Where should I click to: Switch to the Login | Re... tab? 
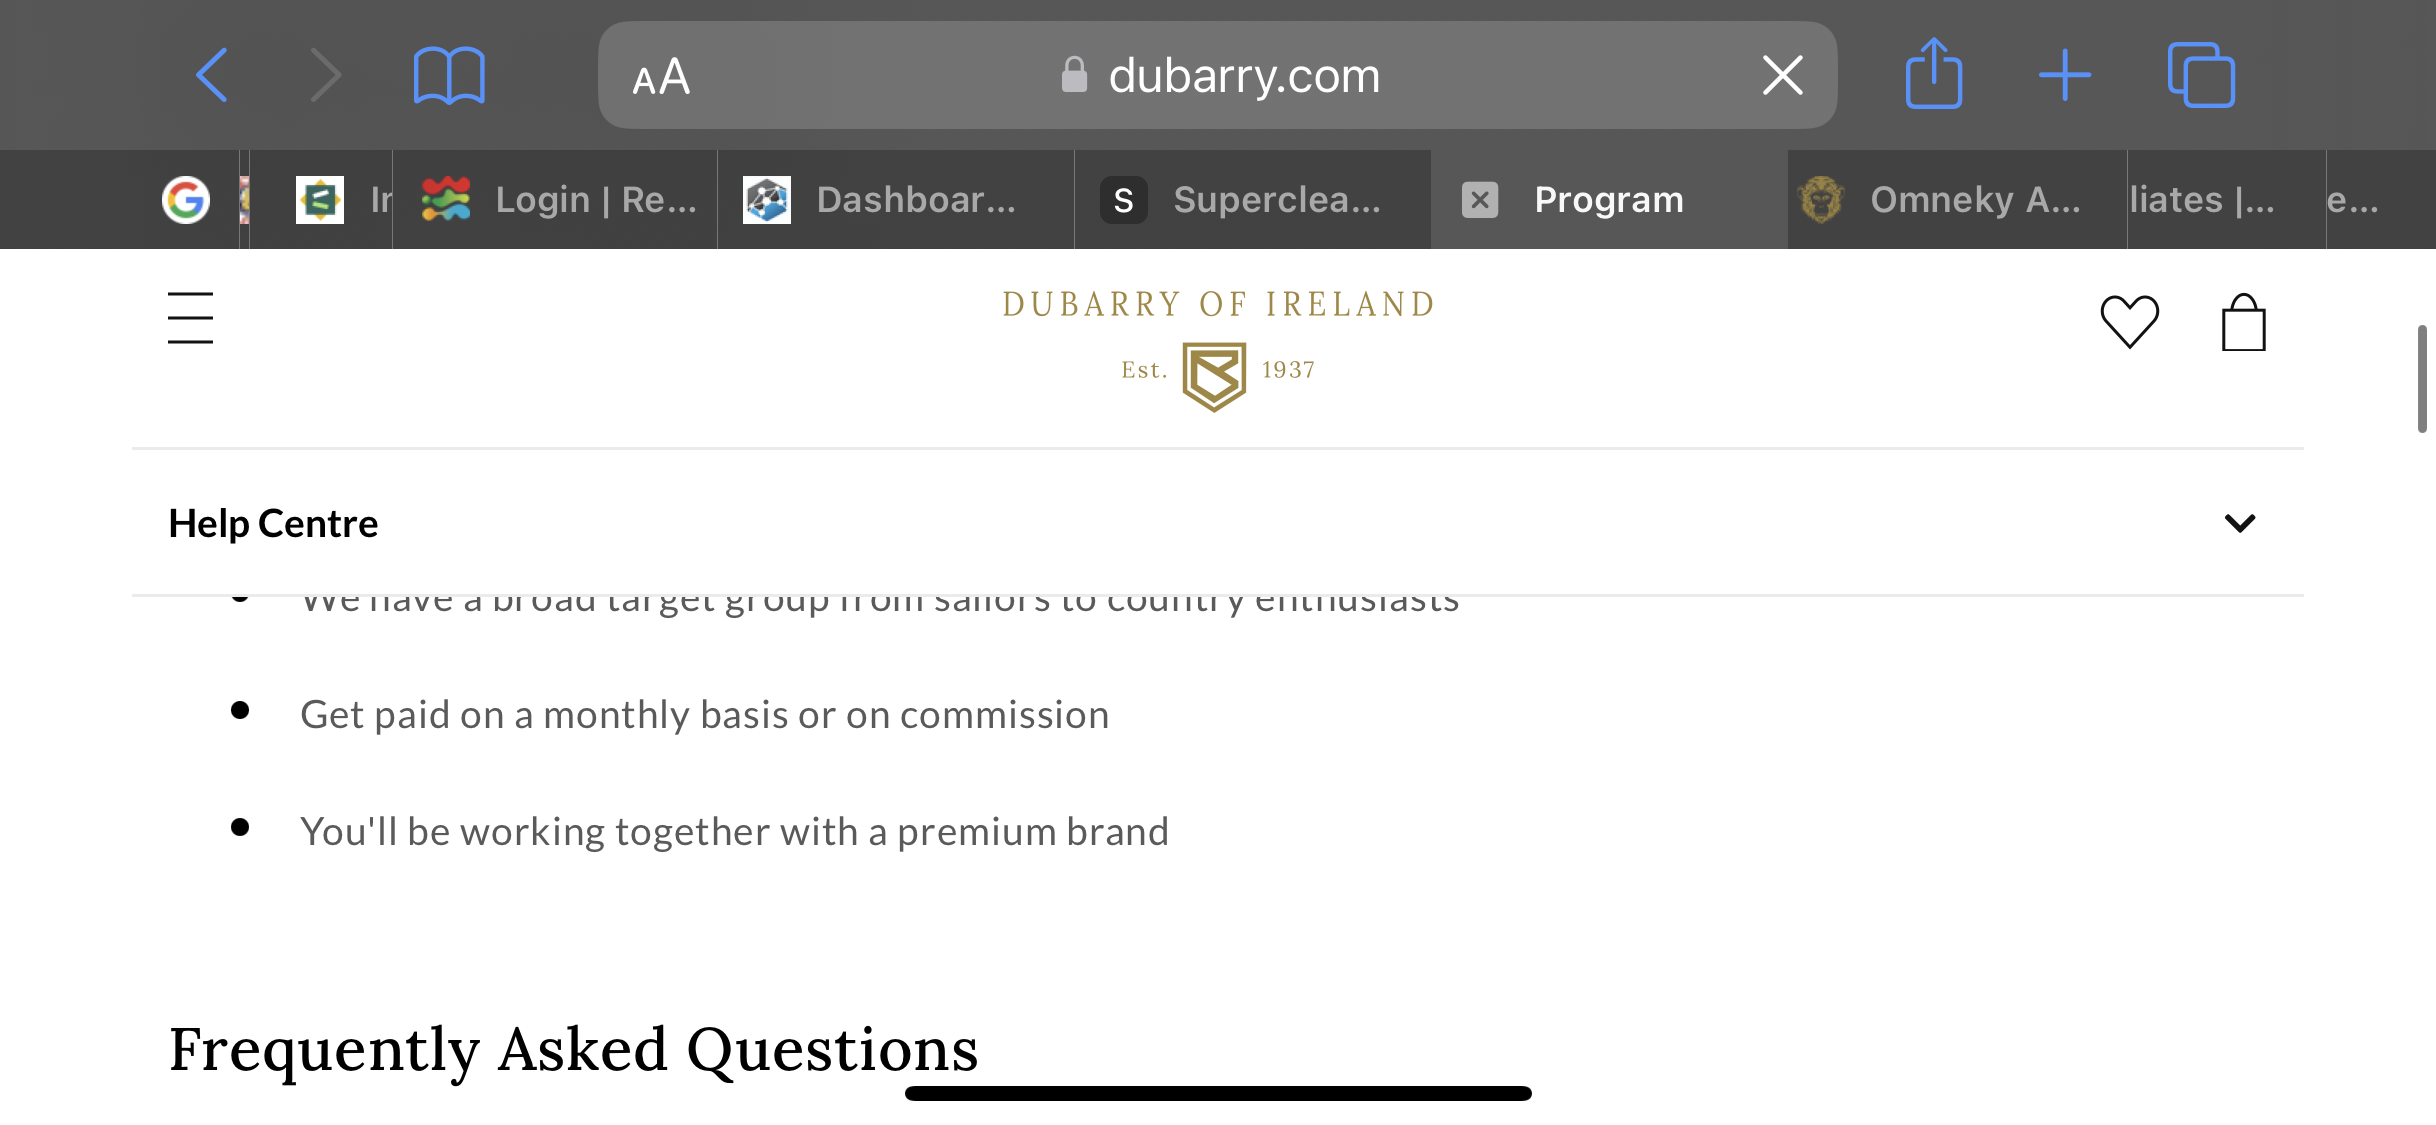pyautogui.click(x=555, y=199)
